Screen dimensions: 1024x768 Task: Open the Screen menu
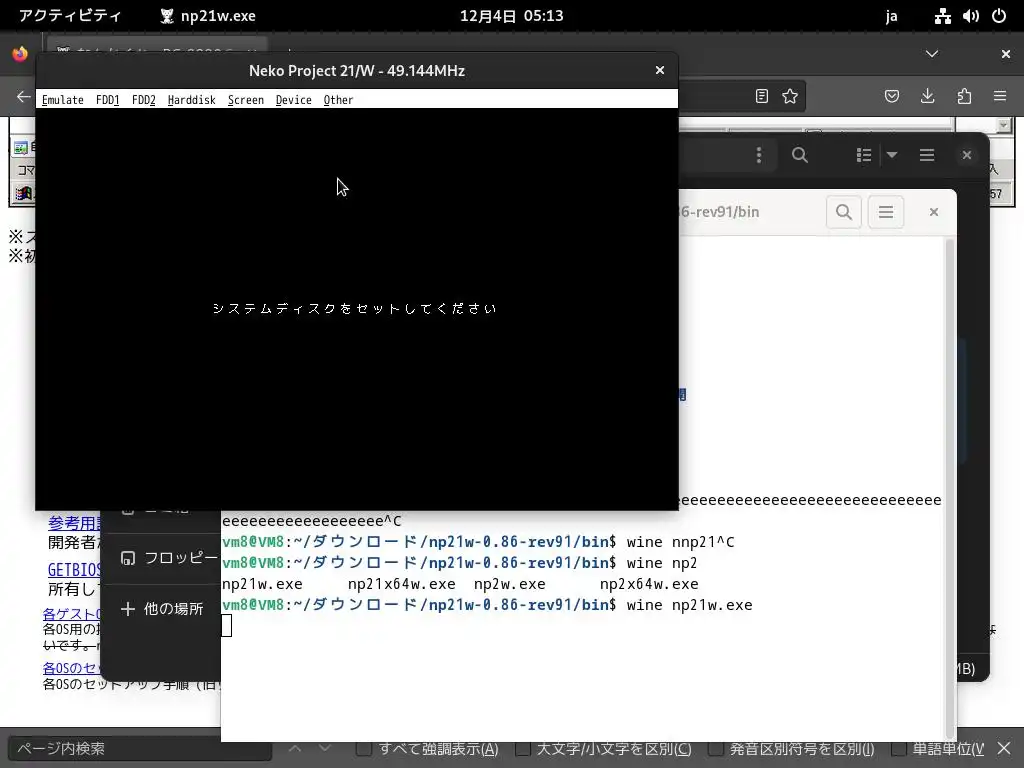tap(246, 100)
